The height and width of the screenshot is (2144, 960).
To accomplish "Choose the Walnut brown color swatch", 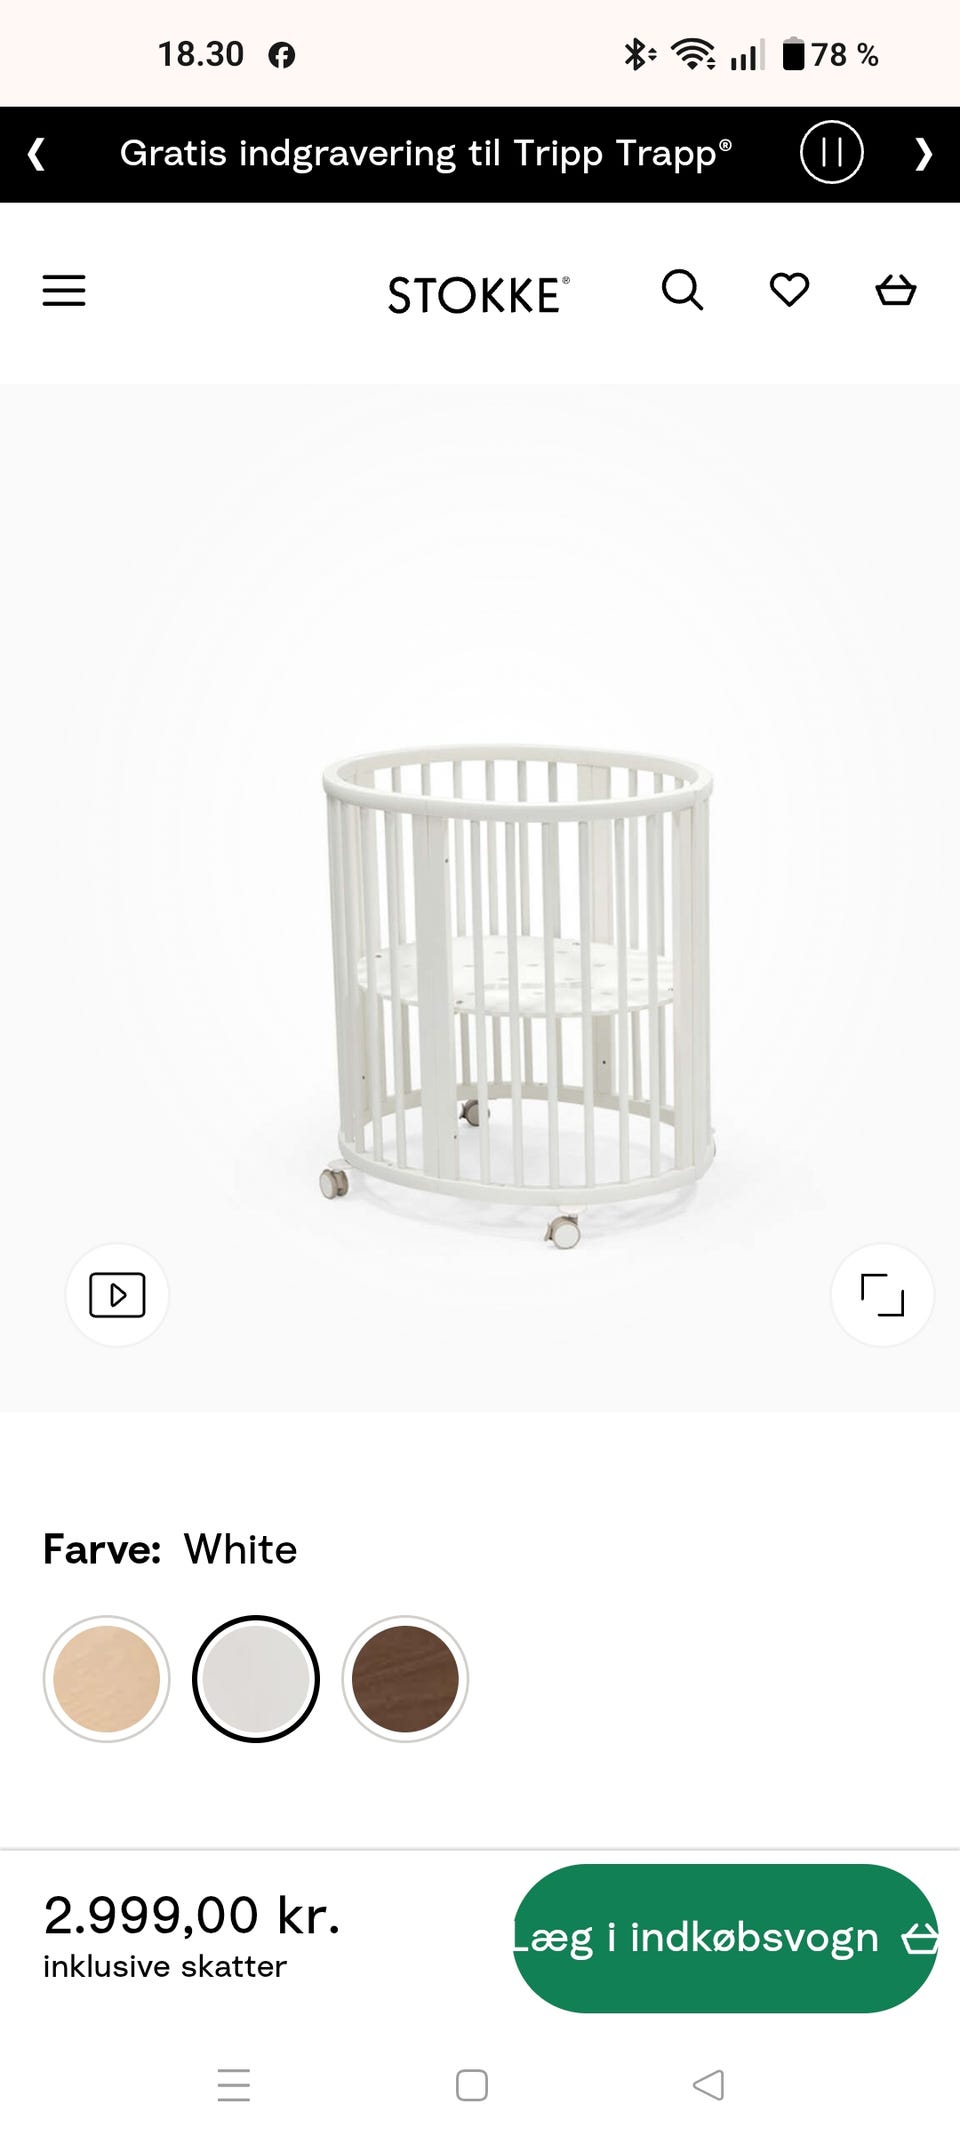I will [405, 1679].
